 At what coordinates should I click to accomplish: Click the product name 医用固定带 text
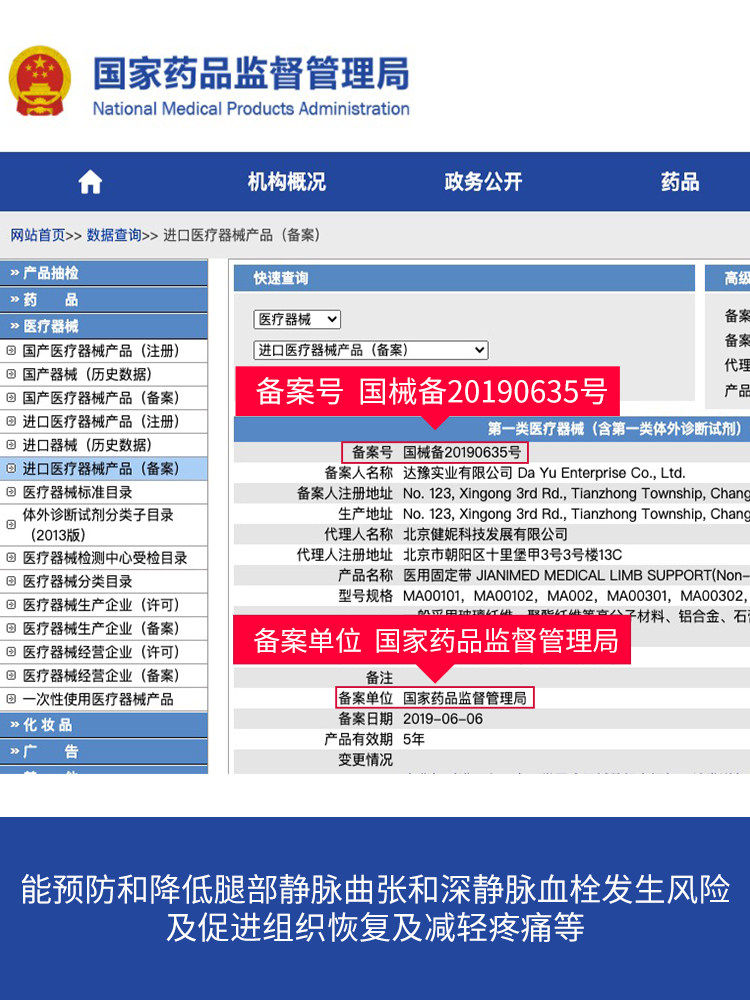(438, 575)
